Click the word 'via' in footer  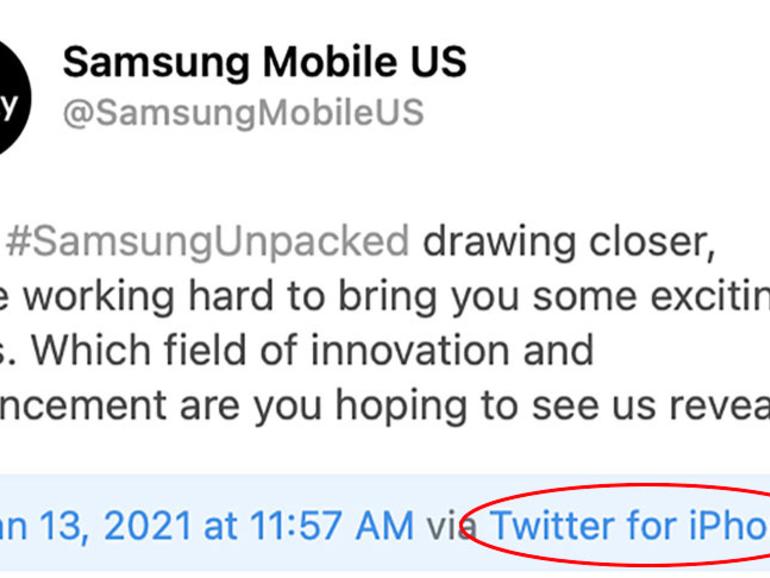pos(451,526)
